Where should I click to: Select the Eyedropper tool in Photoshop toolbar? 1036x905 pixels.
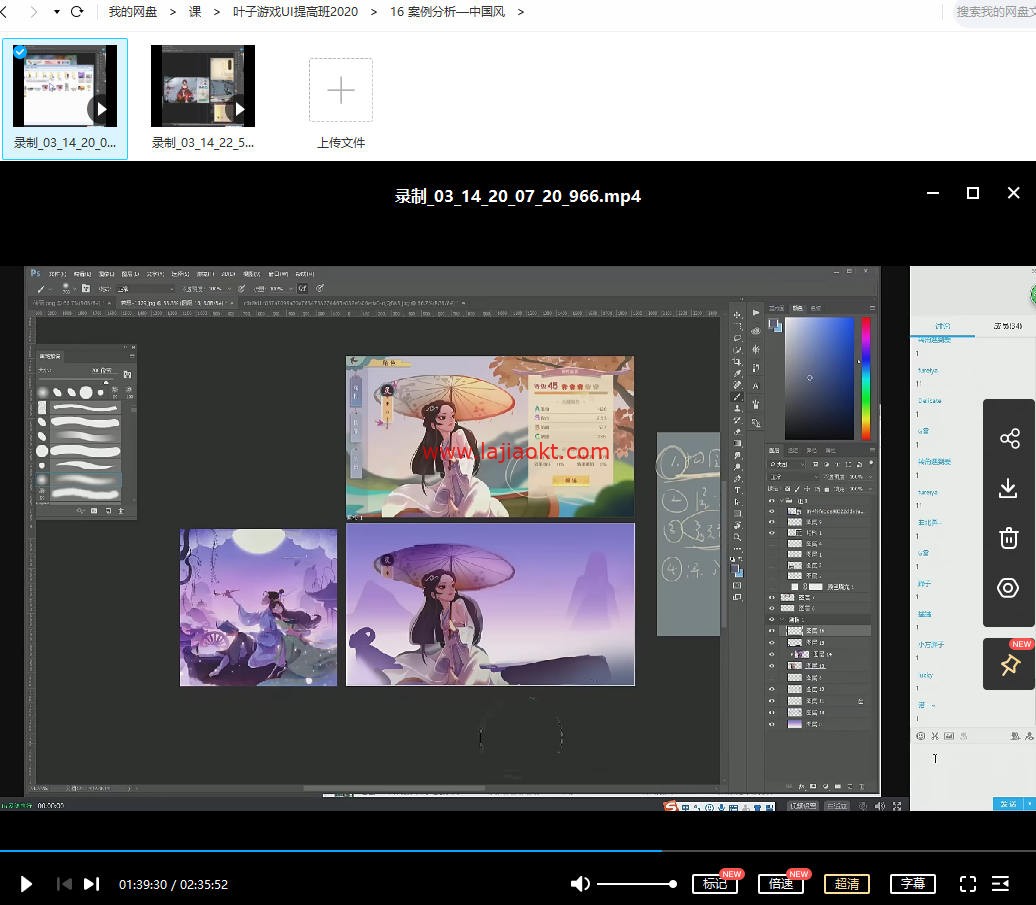(737, 374)
